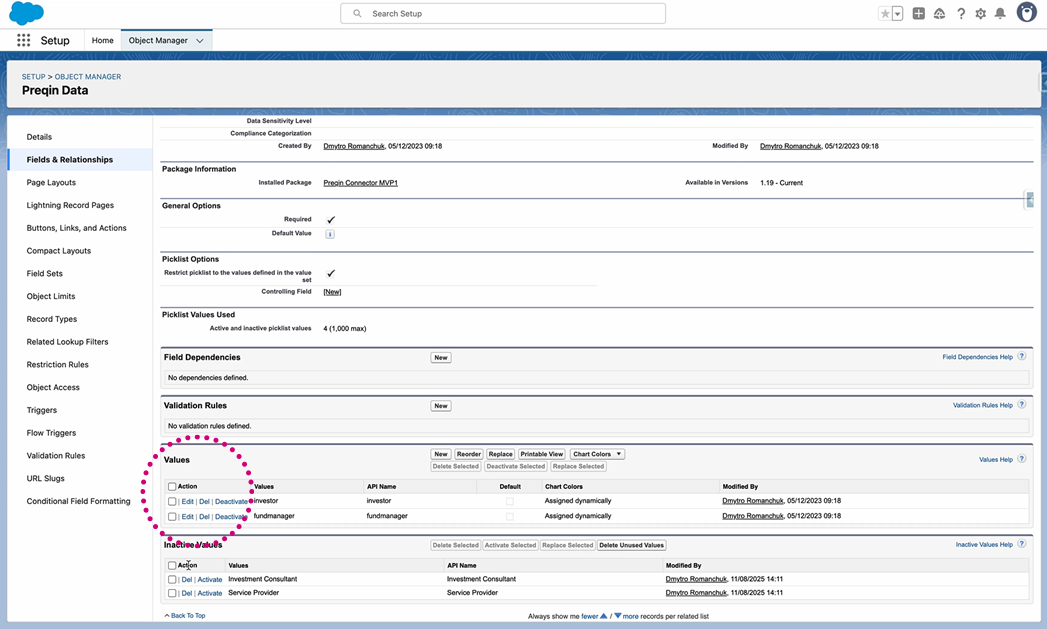Click the user avatar profile icon

1026,13
